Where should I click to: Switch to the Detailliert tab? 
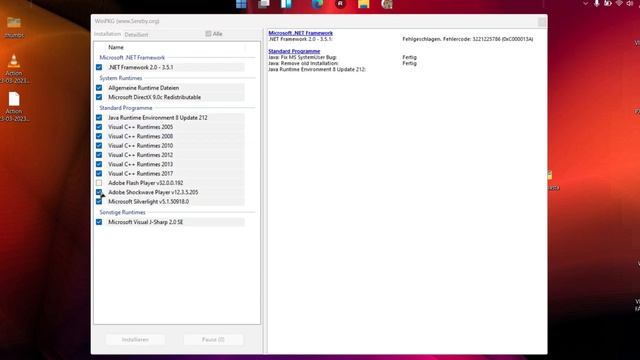click(136, 35)
